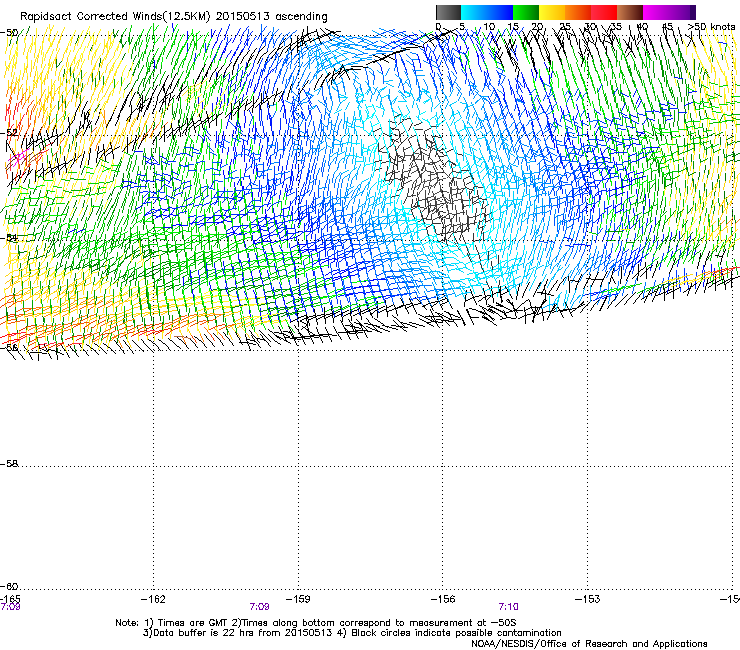The height and width of the screenshot is (650, 740).
Task: Click the -56 latitude axis label
Action: tap(9, 347)
